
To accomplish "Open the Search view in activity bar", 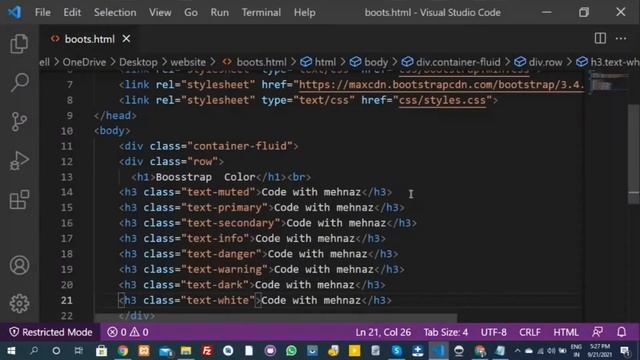I will [x=19, y=82].
